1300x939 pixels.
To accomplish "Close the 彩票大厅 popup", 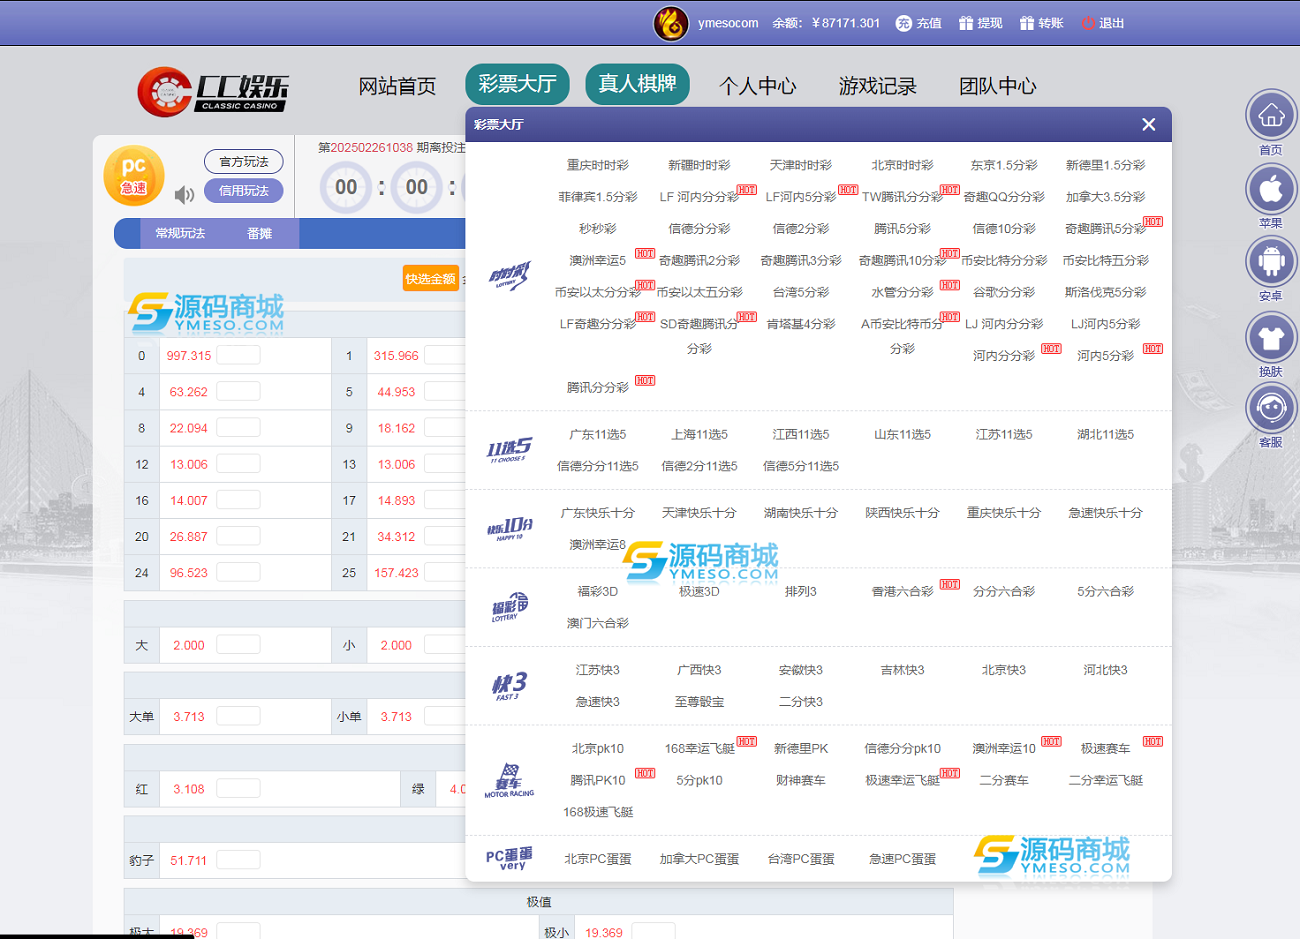I will click(1148, 124).
